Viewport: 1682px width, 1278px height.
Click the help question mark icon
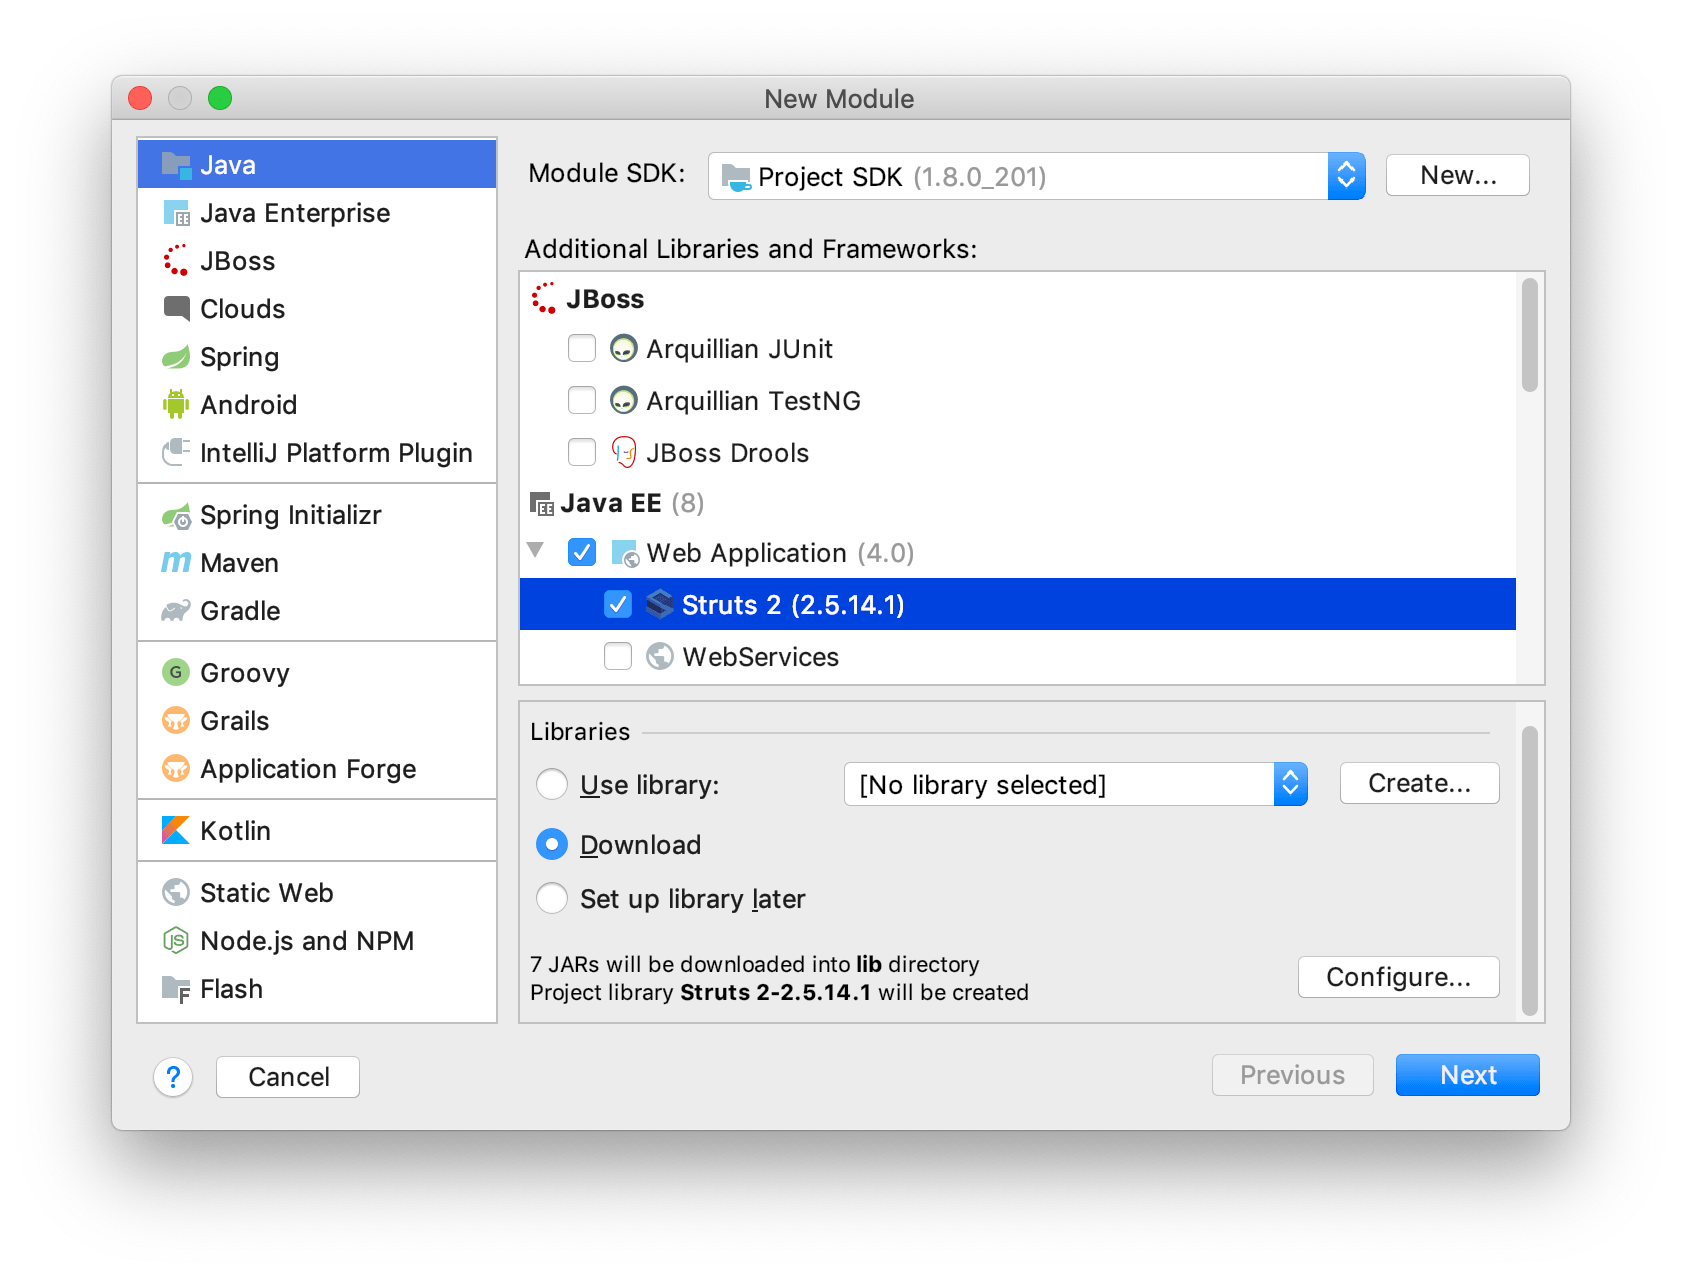174,1077
